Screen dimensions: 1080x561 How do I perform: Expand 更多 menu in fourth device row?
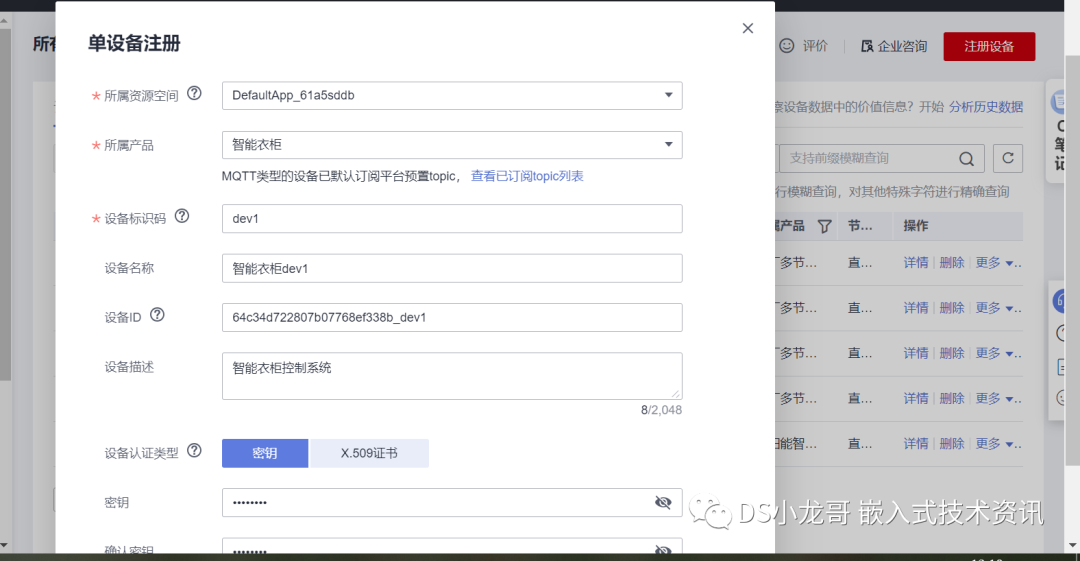pyautogui.click(x=996, y=398)
